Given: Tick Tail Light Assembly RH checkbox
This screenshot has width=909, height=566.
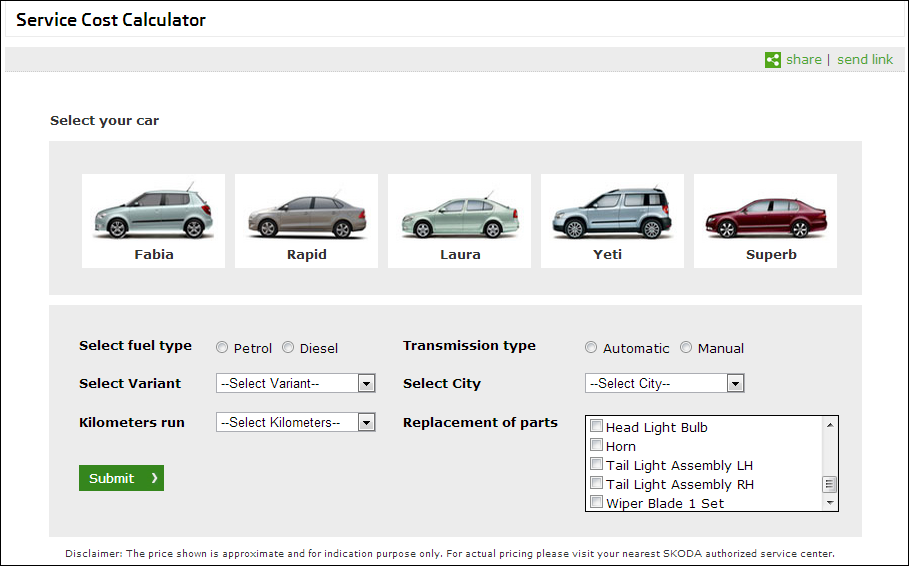Looking at the screenshot, I should click(597, 482).
